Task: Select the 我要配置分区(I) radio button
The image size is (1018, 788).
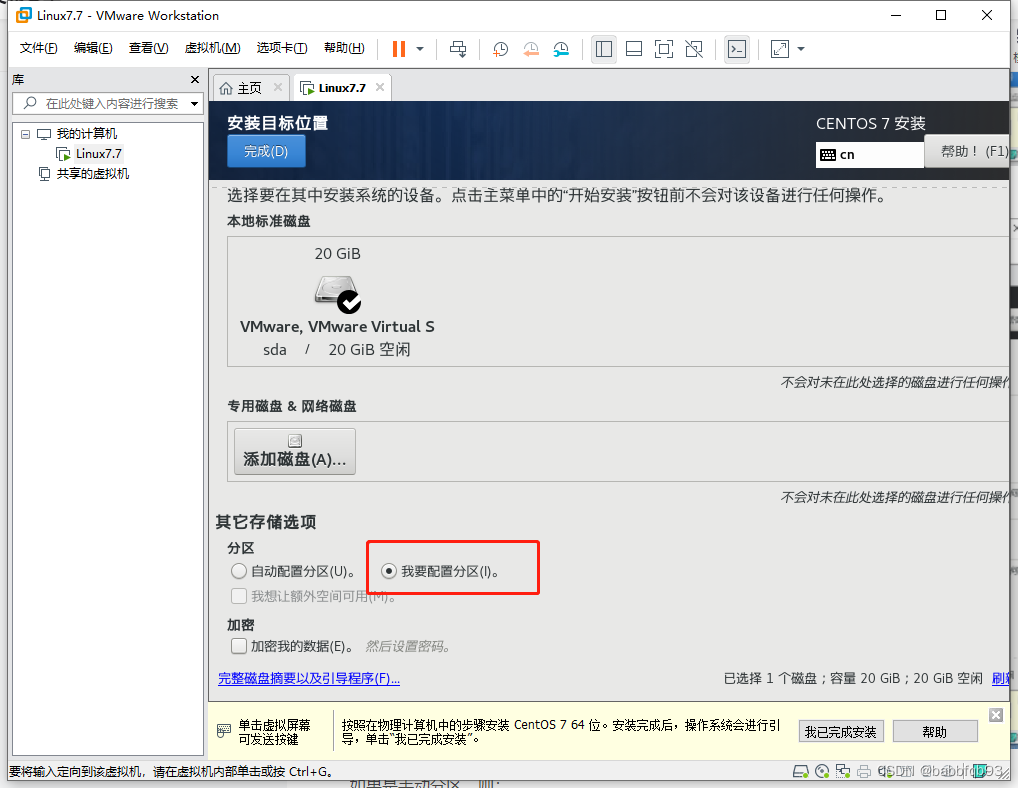Action: coord(389,571)
